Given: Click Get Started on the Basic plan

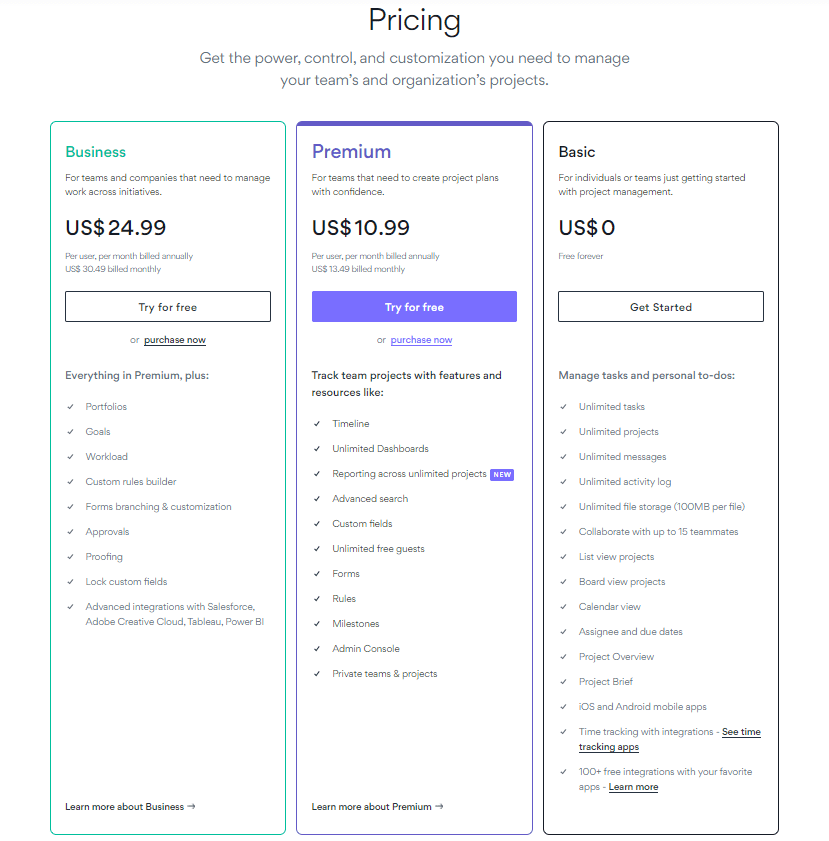Looking at the screenshot, I should (660, 307).
